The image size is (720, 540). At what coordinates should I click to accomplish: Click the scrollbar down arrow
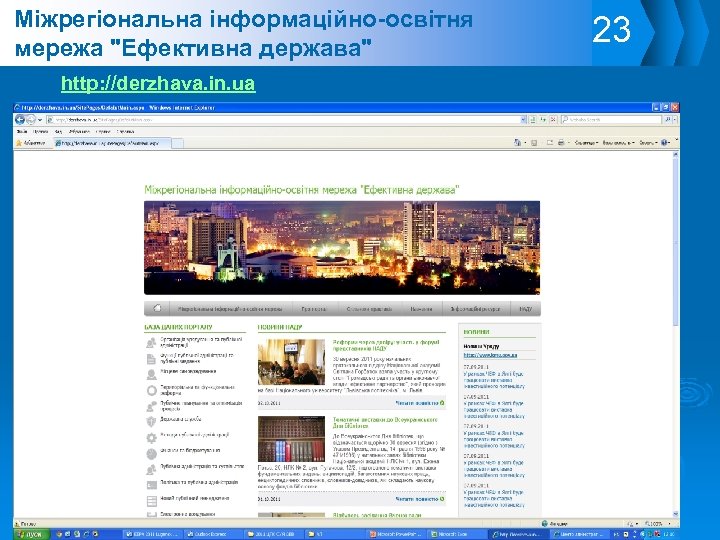coord(675,514)
